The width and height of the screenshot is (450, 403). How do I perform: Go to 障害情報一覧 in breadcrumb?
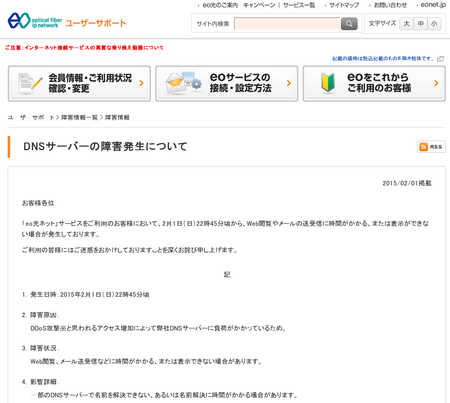pos(79,117)
